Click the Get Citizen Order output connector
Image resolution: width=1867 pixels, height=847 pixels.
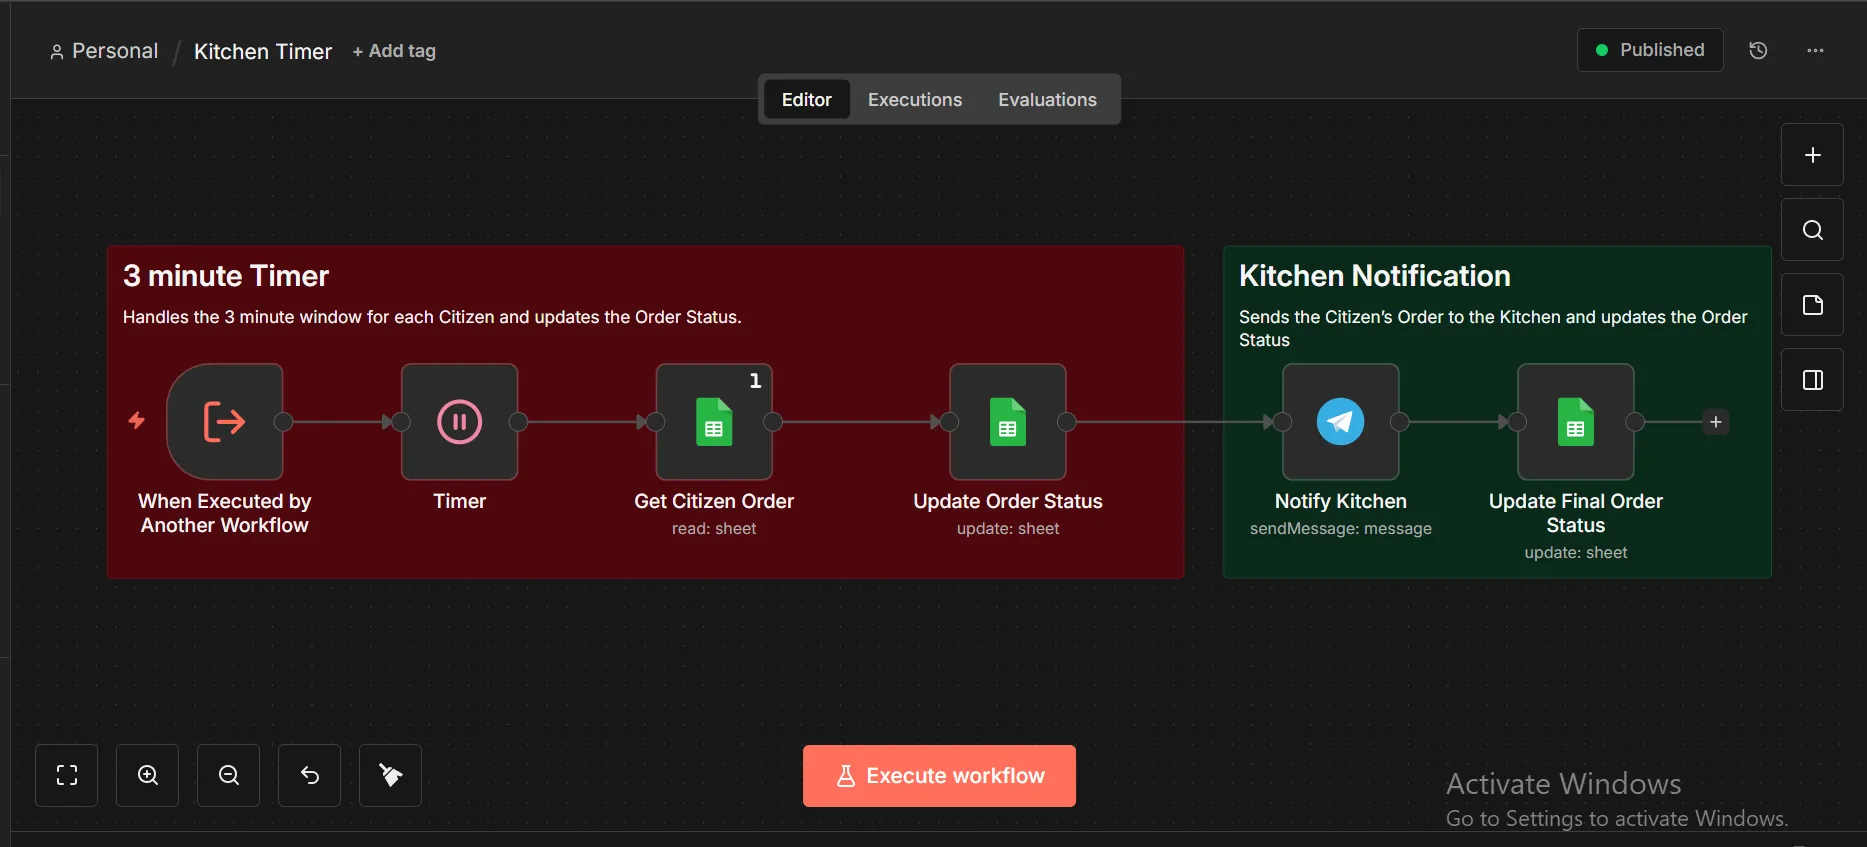(x=773, y=422)
